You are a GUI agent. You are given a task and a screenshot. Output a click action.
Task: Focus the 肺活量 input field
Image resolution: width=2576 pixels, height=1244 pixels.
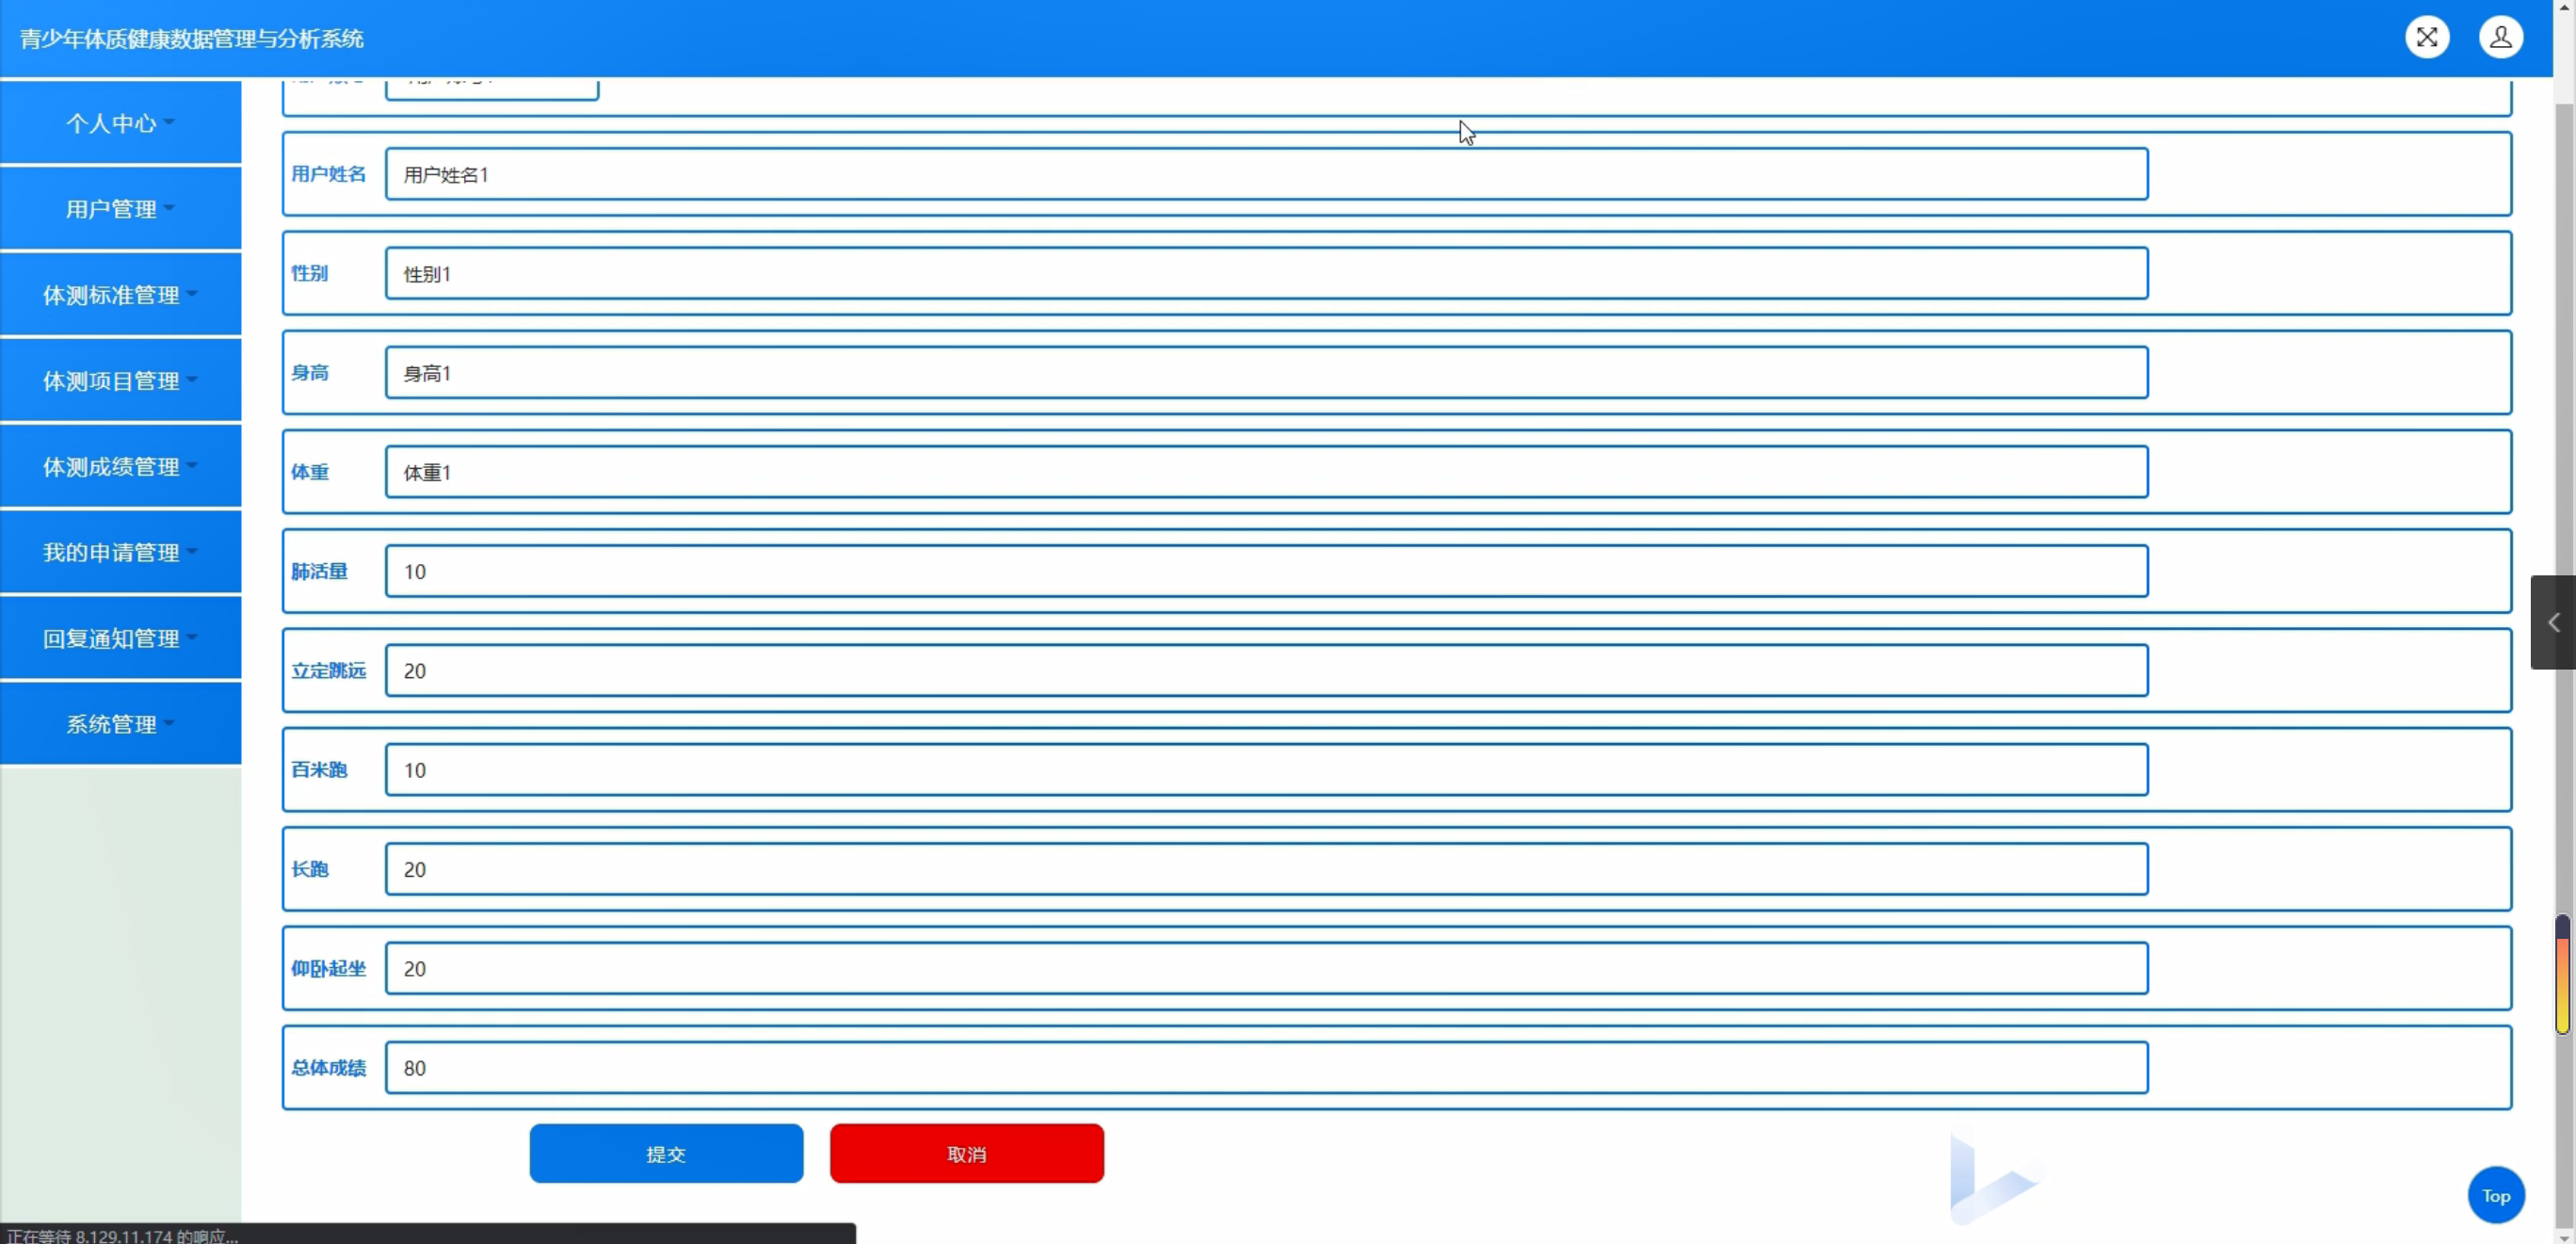[x=1265, y=572]
